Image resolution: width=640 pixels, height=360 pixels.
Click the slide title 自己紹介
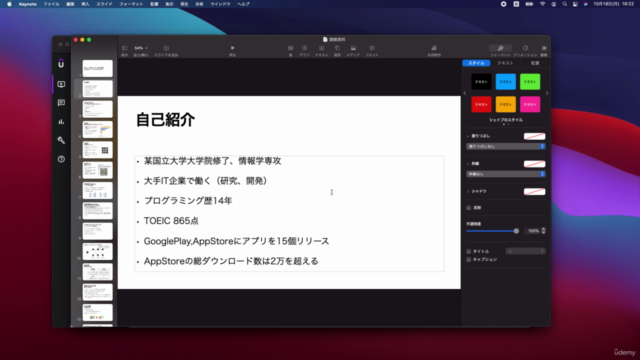(x=165, y=120)
